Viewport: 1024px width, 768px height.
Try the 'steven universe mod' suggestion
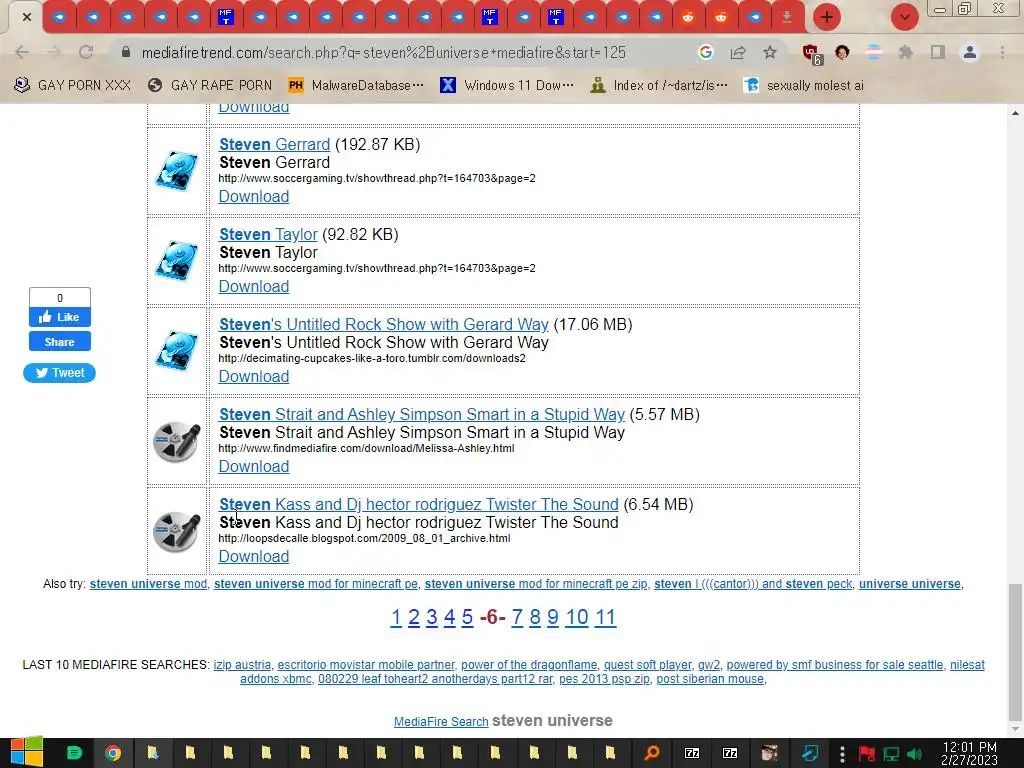(x=148, y=584)
